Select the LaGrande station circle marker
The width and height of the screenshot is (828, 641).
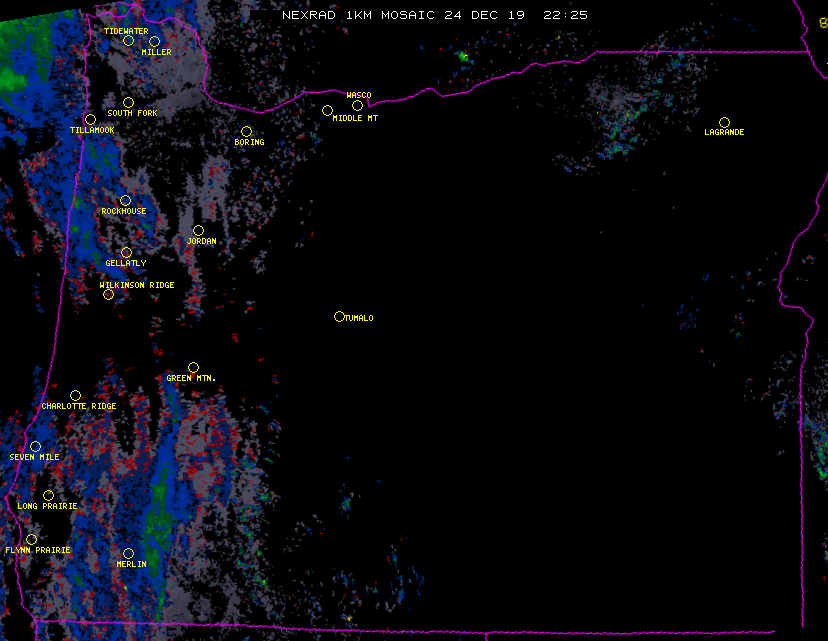coord(724,122)
